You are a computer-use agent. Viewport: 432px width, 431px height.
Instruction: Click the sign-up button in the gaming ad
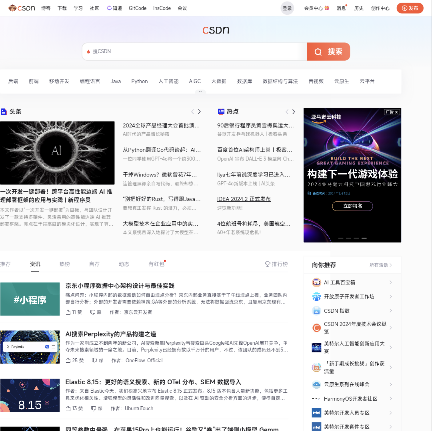point(352,206)
